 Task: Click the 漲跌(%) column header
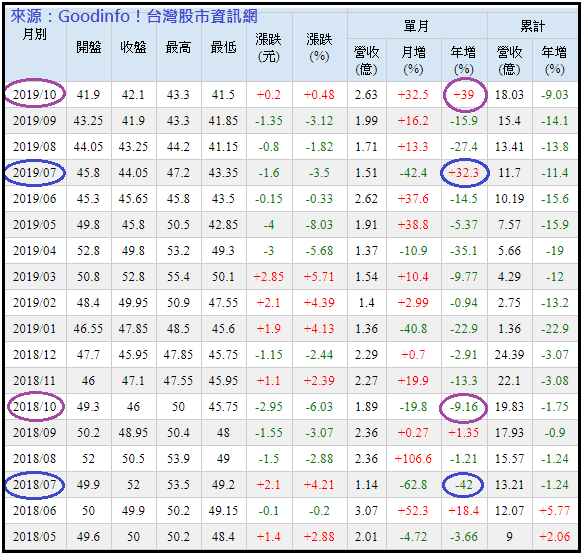click(319, 48)
